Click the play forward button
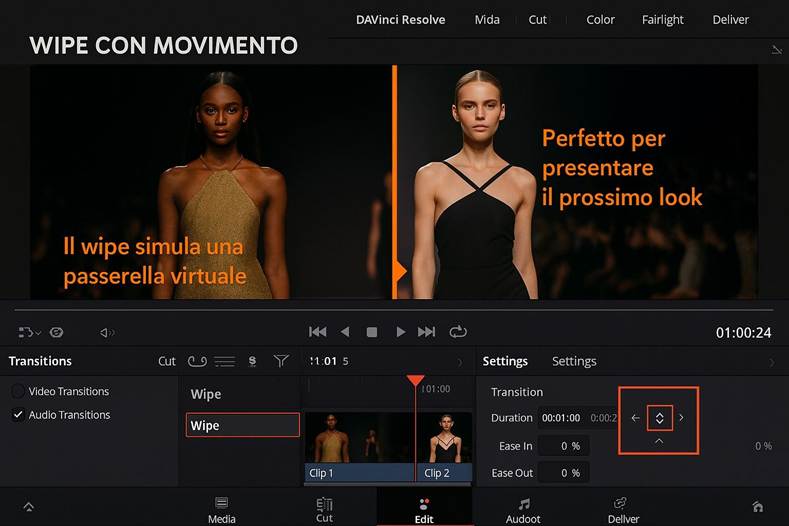Screen dimensions: 789x526 click(400, 332)
